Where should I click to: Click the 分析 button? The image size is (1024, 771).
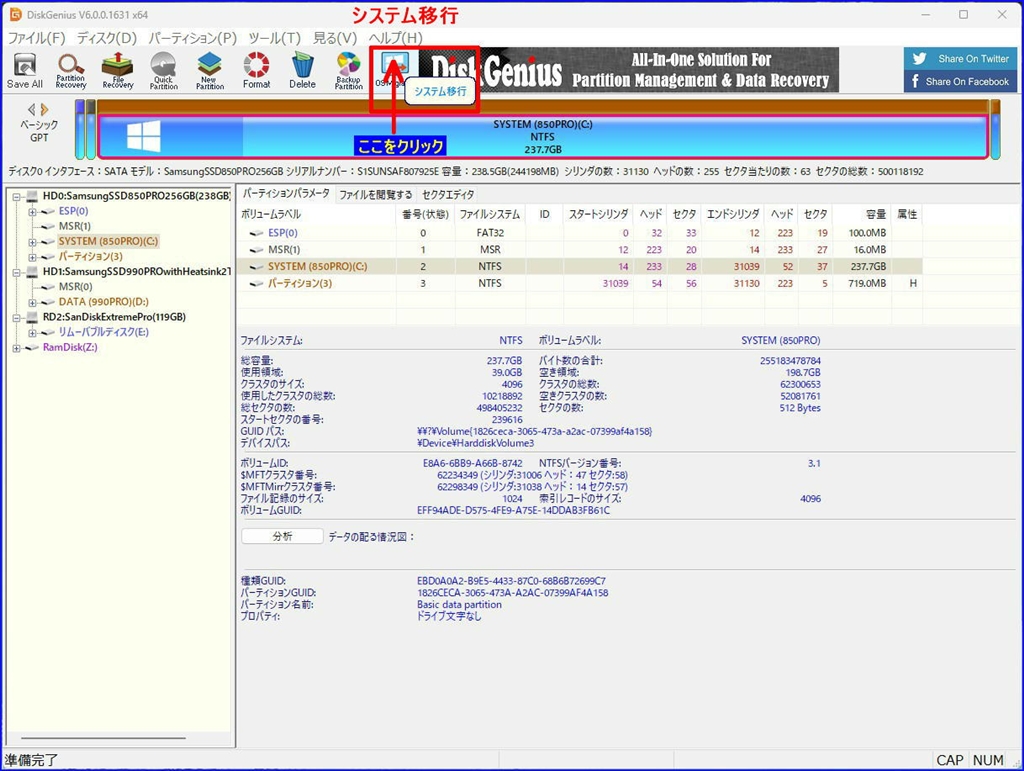click(x=282, y=536)
